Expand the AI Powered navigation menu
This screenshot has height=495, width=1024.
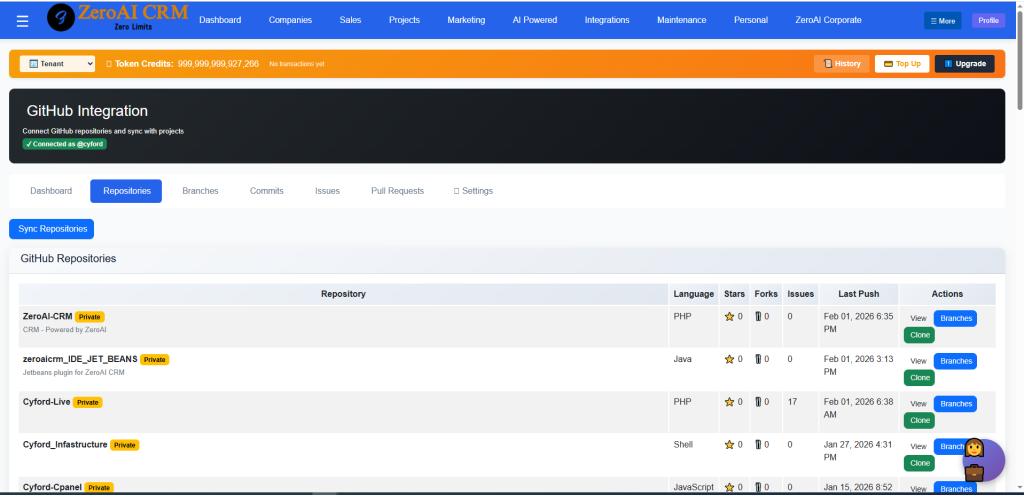click(x=534, y=20)
